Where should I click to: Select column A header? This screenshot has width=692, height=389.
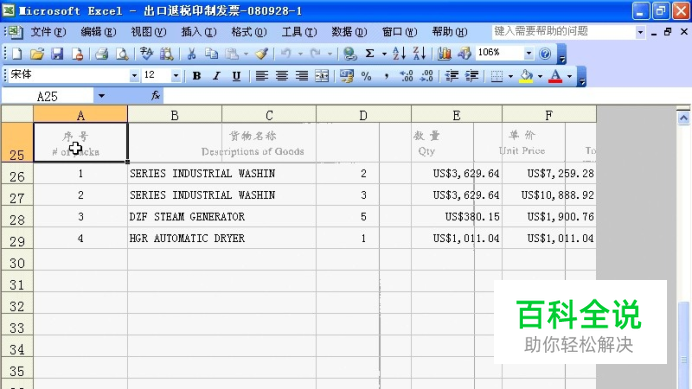pyautogui.click(x=80, y=115)
